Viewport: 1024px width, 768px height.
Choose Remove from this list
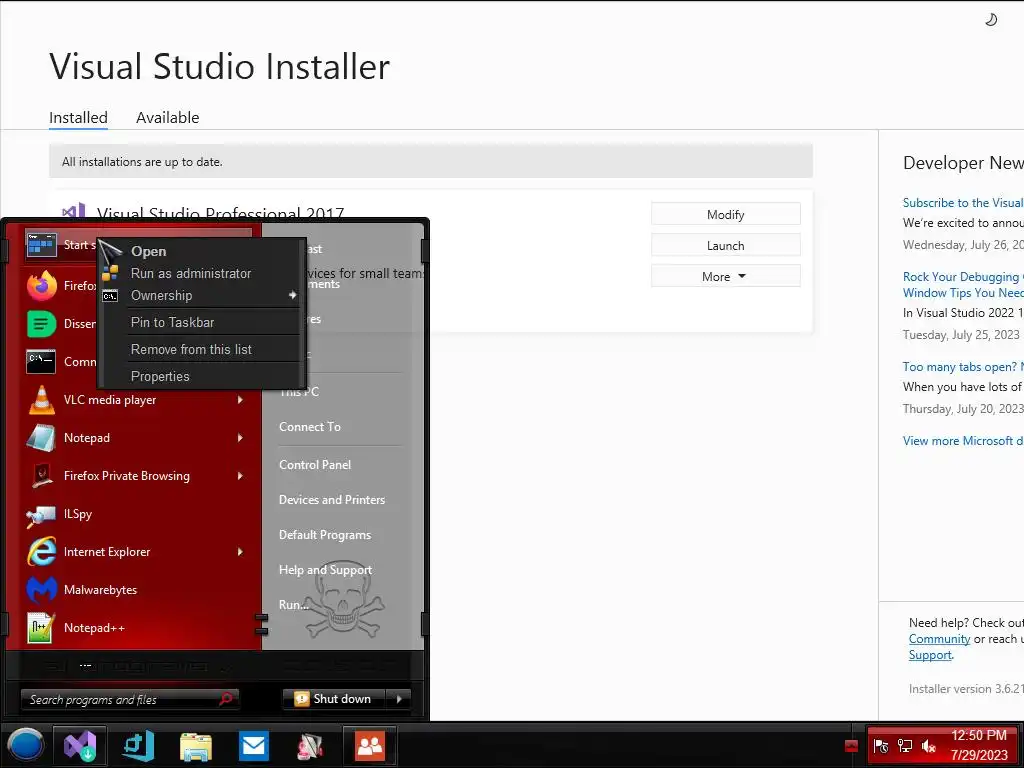pos(191,349)
